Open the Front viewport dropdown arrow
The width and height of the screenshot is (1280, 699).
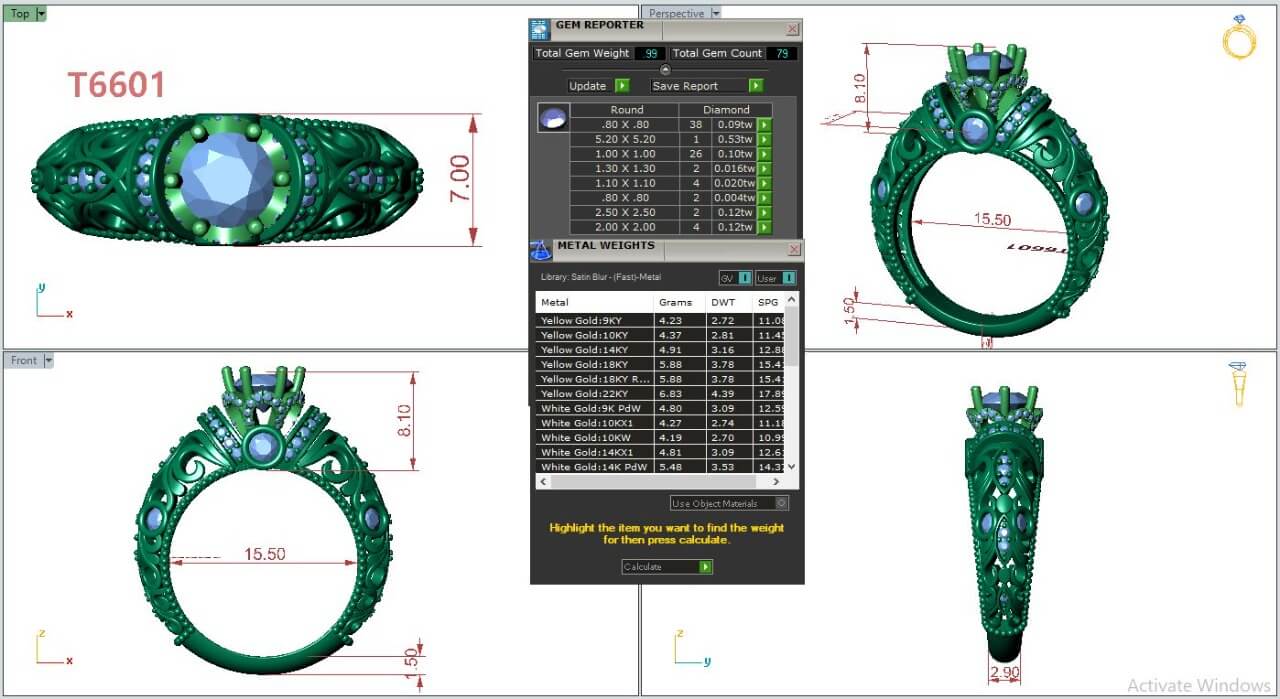click(x=48, y=360)
